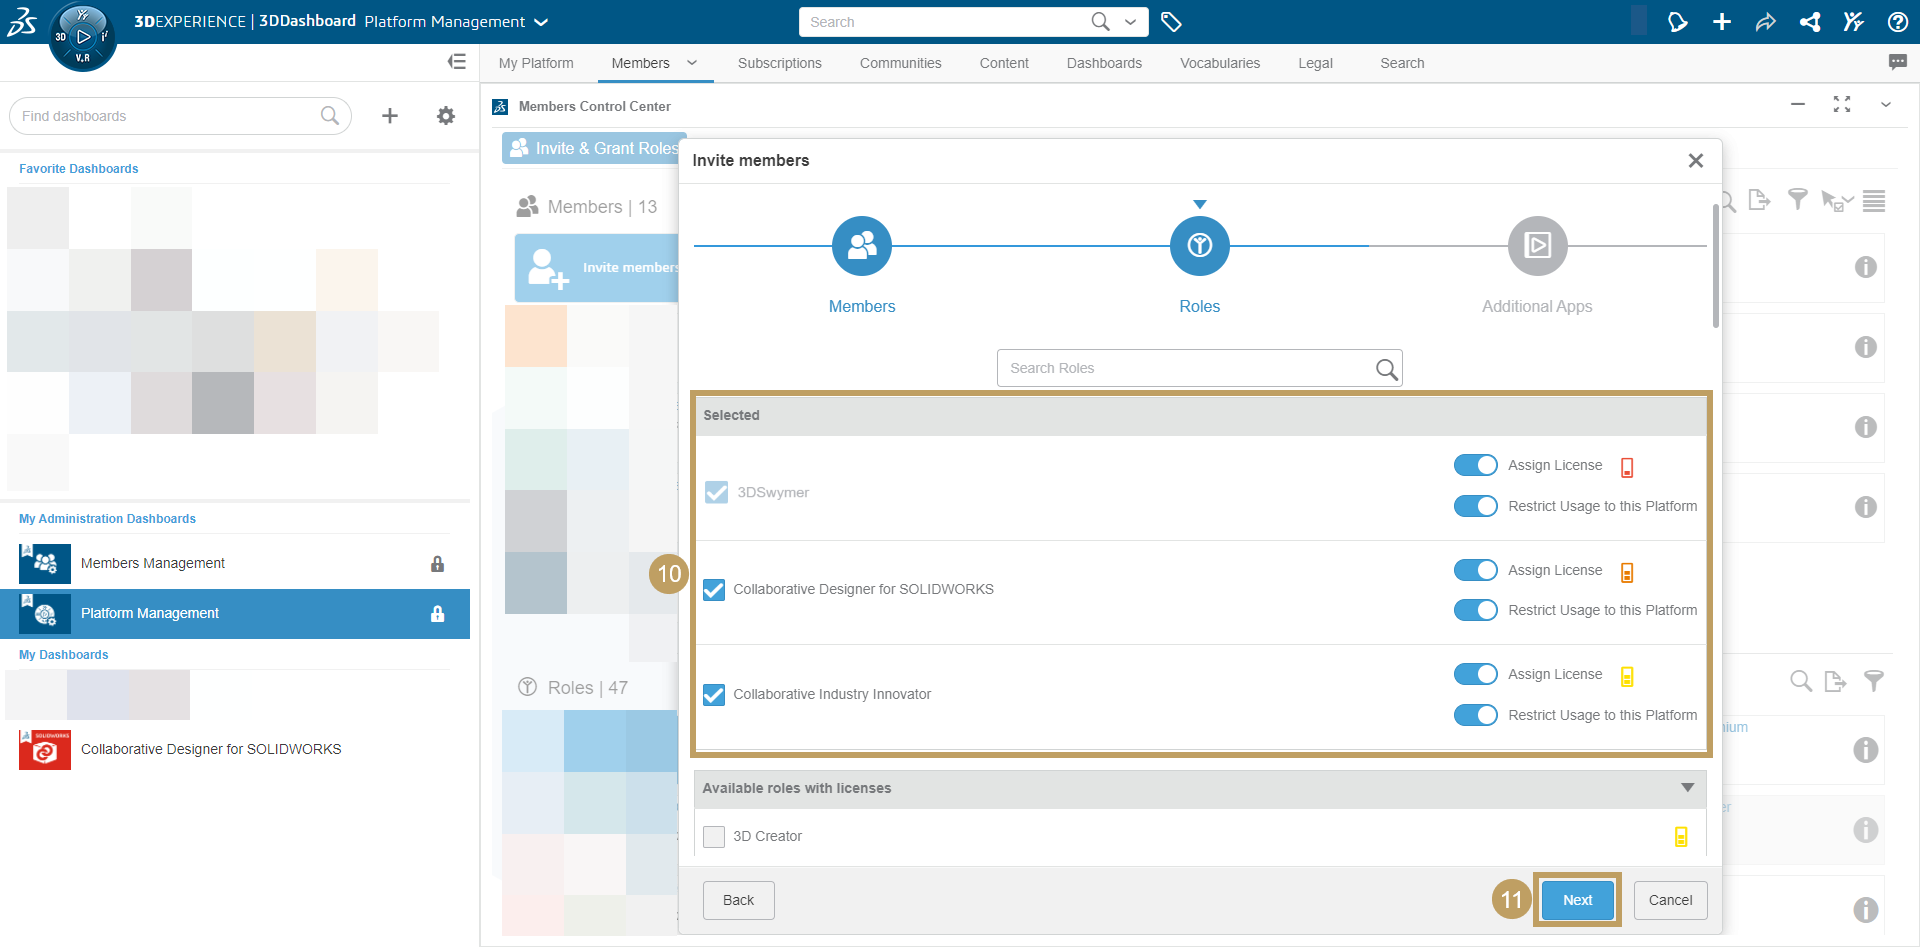Toggle 3DSwymer Assign License switch
1920x947 pixels.
1475,465
